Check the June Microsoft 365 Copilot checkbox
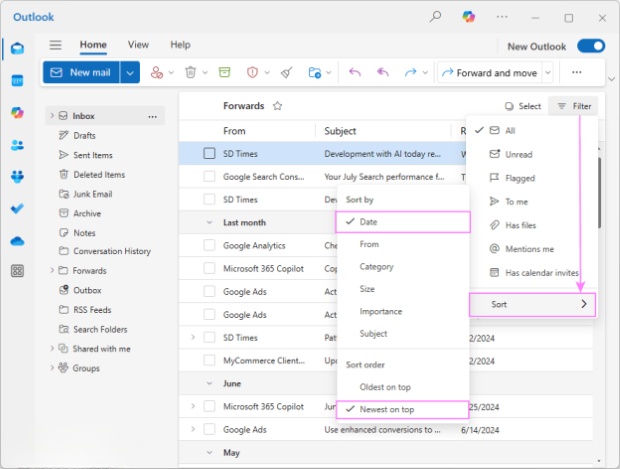The image size is (620, 469). pyautogui.click(x=209, y=407)
